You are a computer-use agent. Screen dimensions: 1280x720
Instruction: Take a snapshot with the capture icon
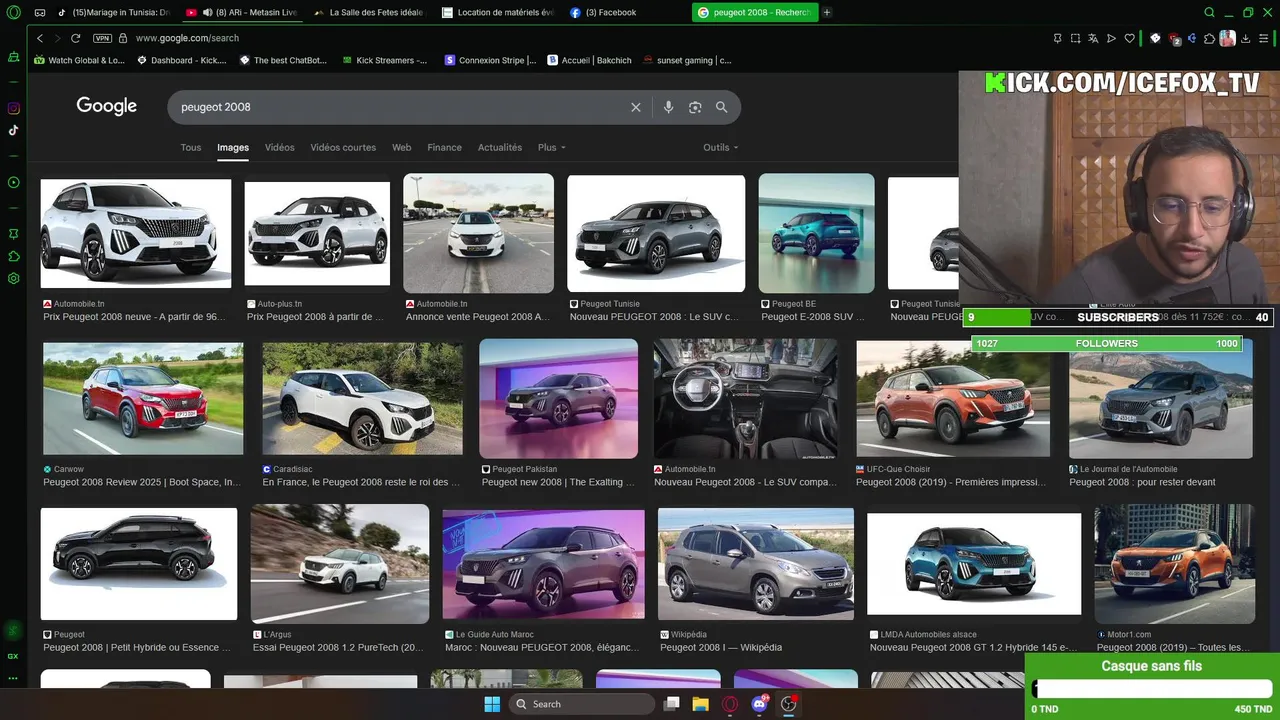tap(1075, 38)
